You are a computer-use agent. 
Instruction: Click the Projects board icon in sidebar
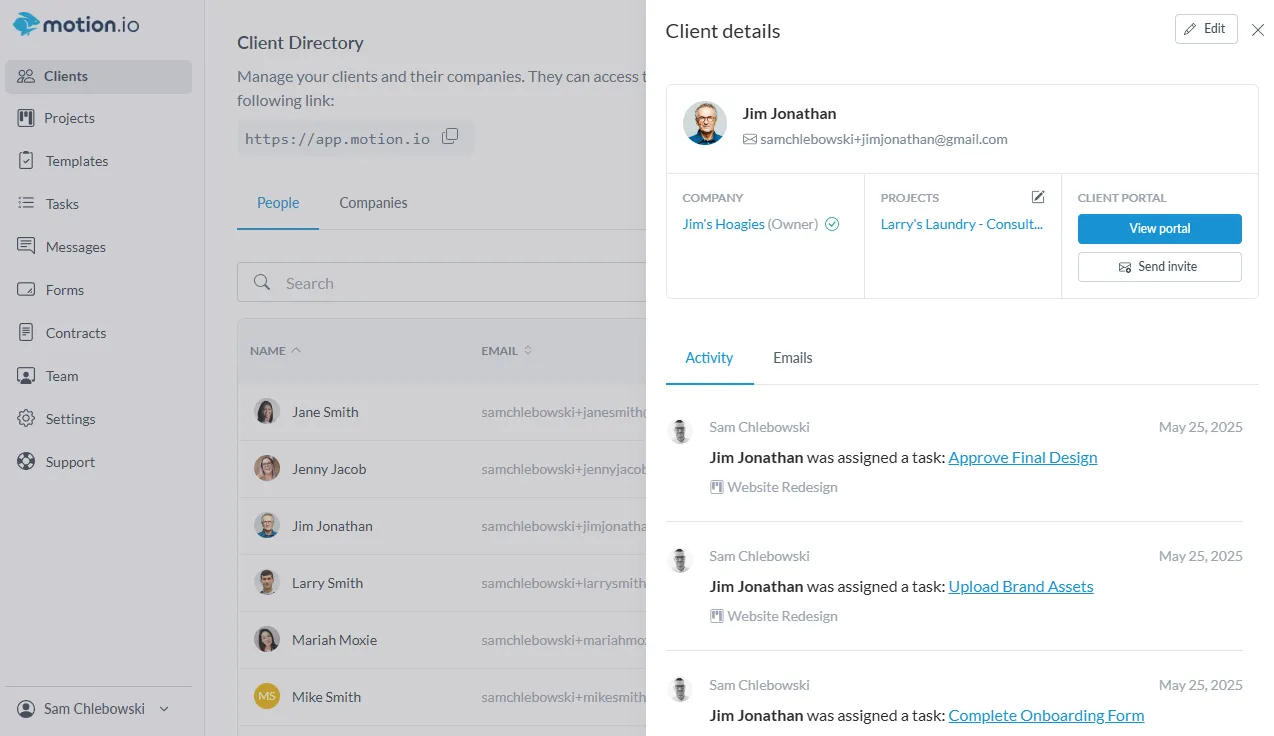pyautogui.click(x=26, y=118)
